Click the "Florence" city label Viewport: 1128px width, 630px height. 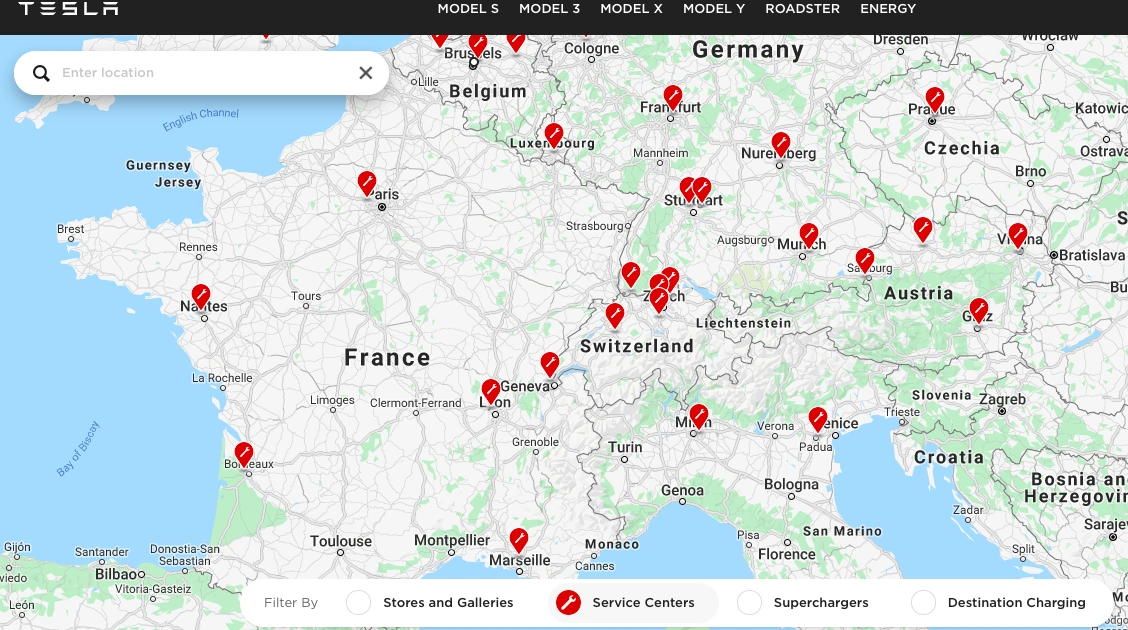tap(787, 554)
